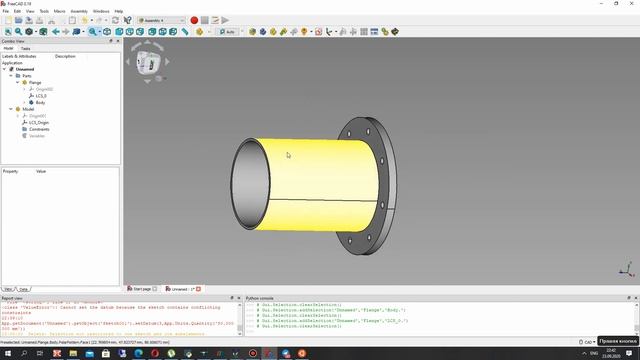
Task: Stop macro recording using the square button
Action: tap(204, 20)
